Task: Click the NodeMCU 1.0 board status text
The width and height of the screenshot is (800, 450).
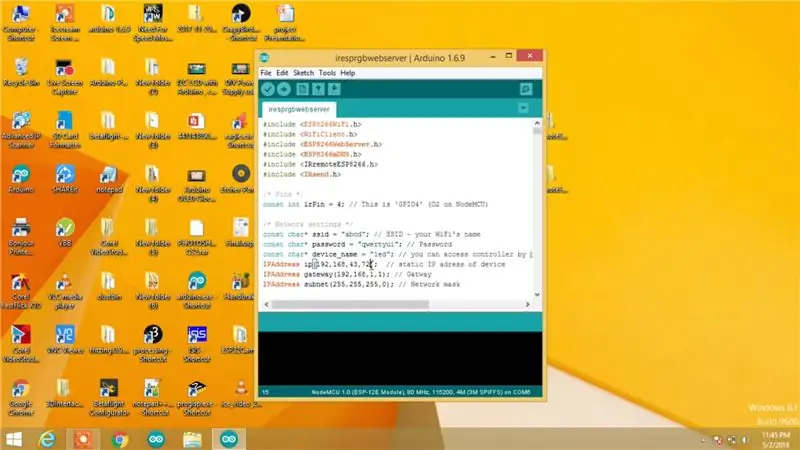Action: (421, 392)
